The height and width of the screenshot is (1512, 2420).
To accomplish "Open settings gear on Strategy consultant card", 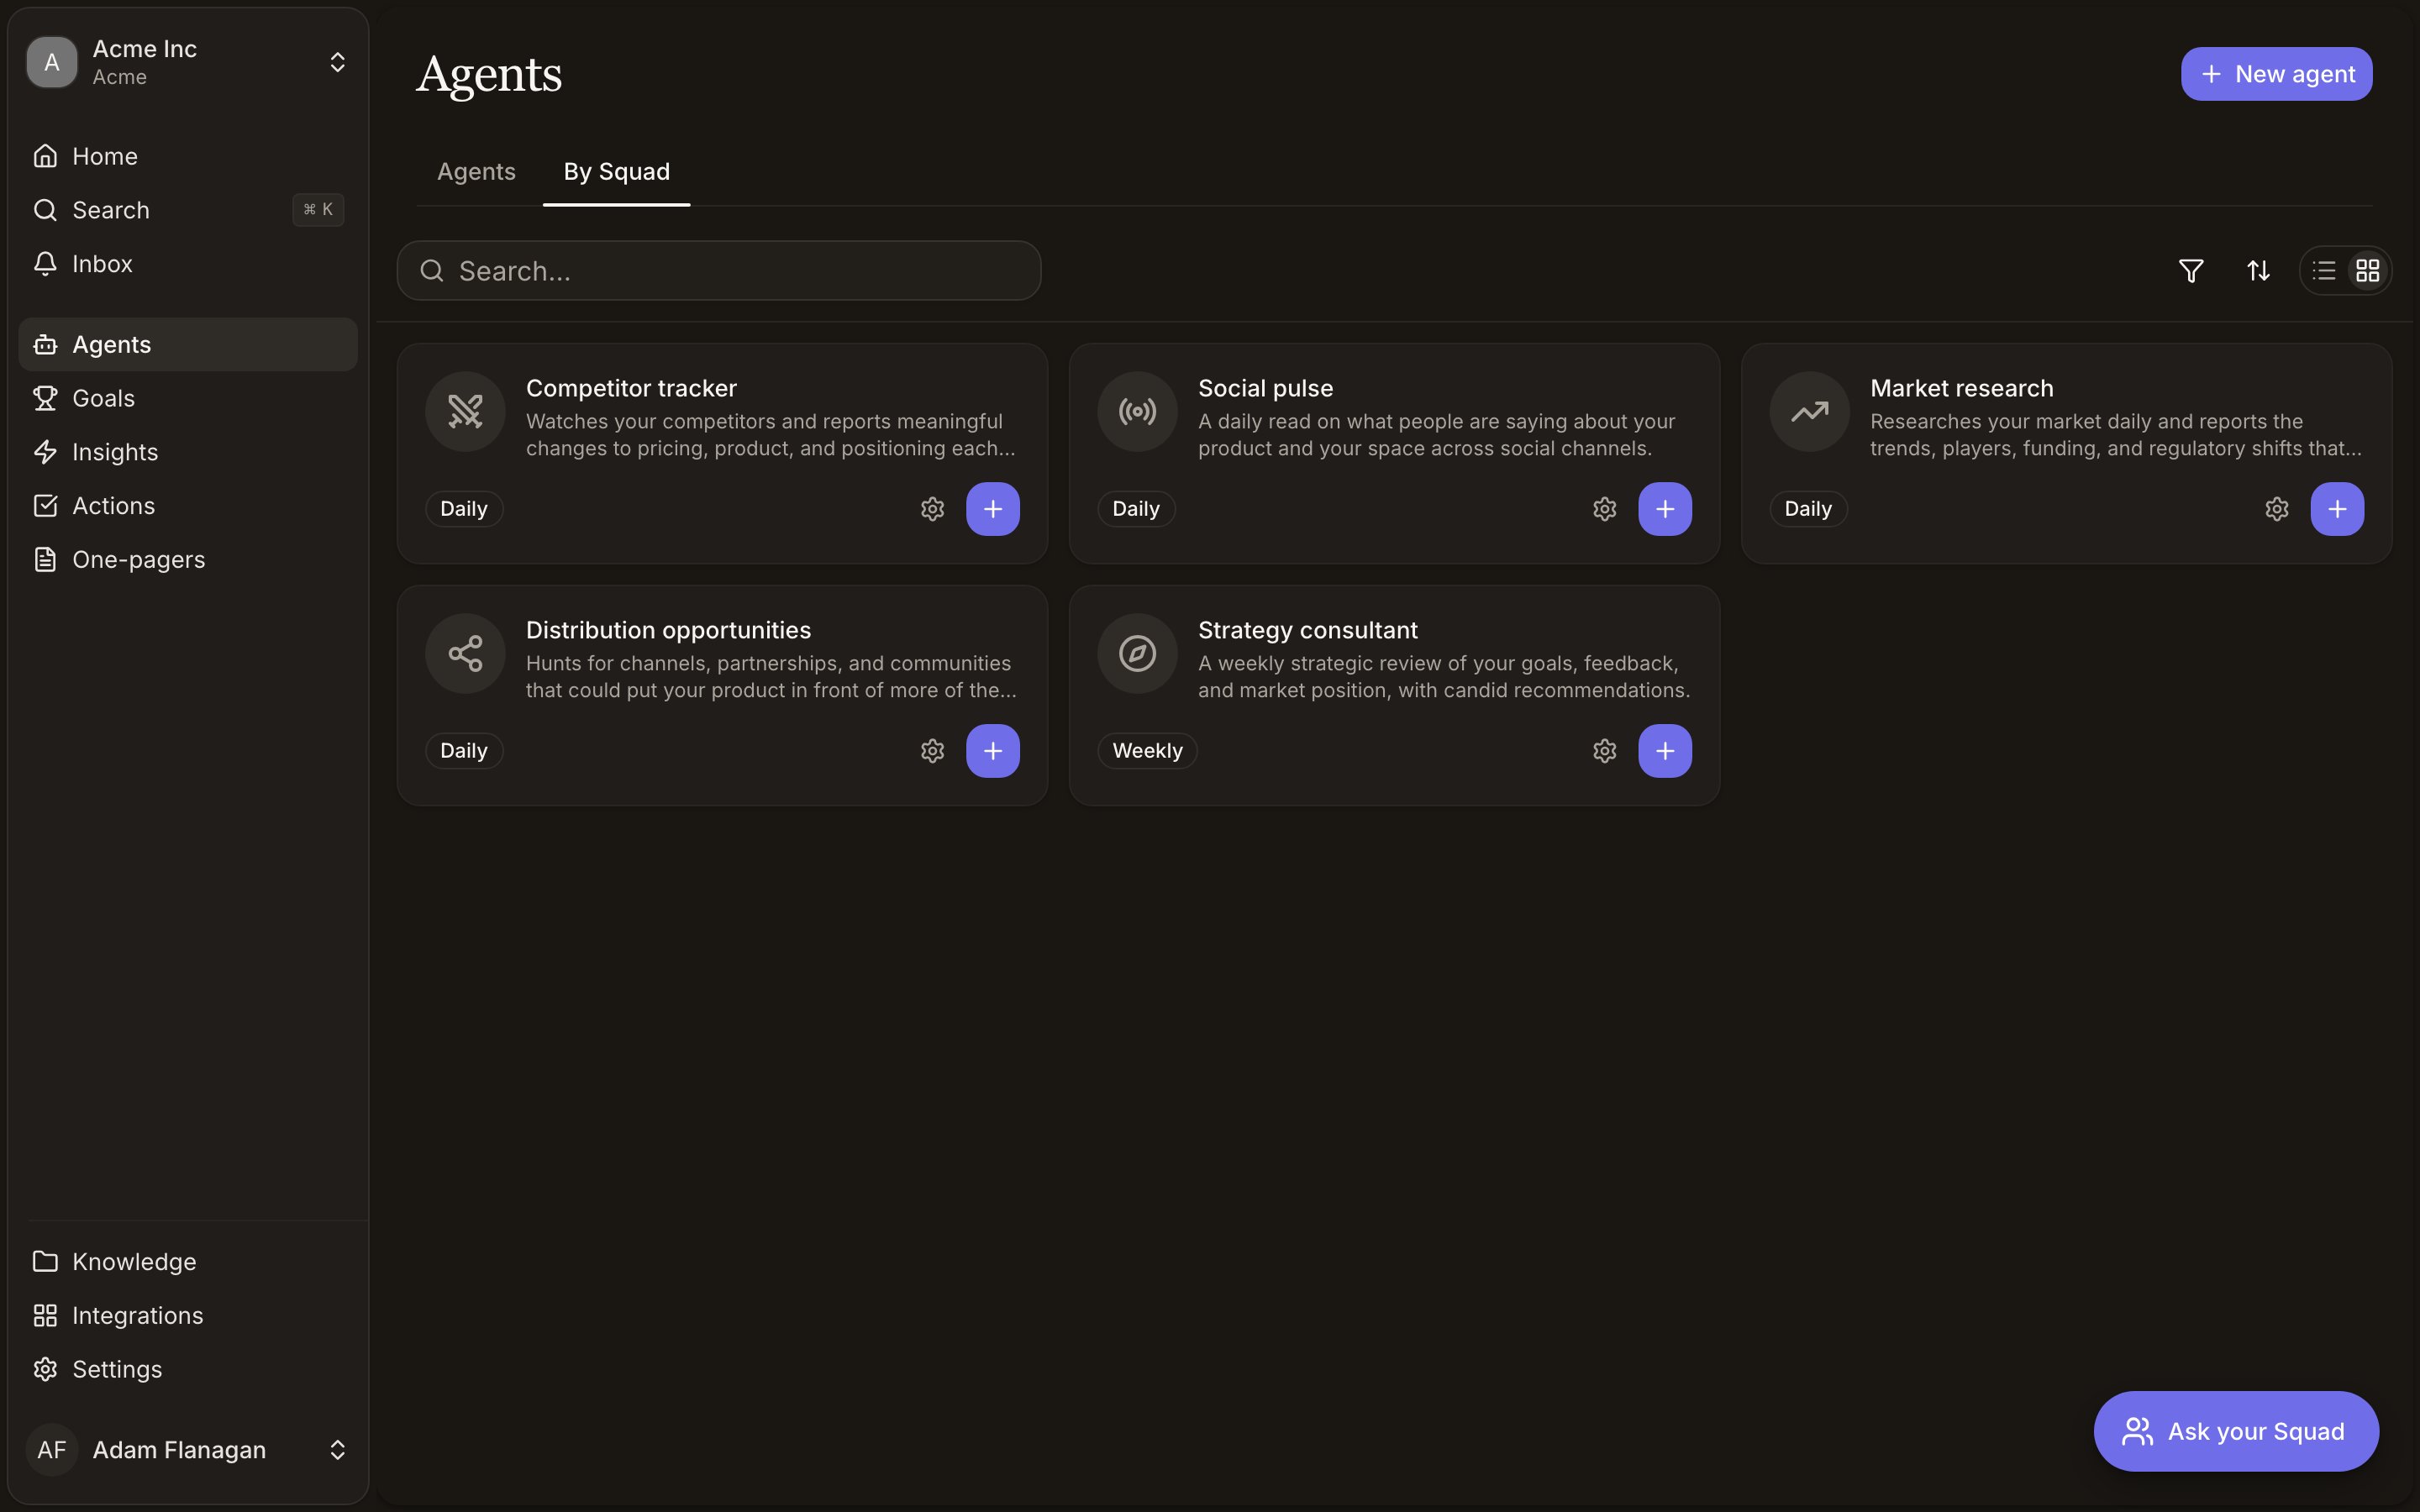I will pos(1604,751).
